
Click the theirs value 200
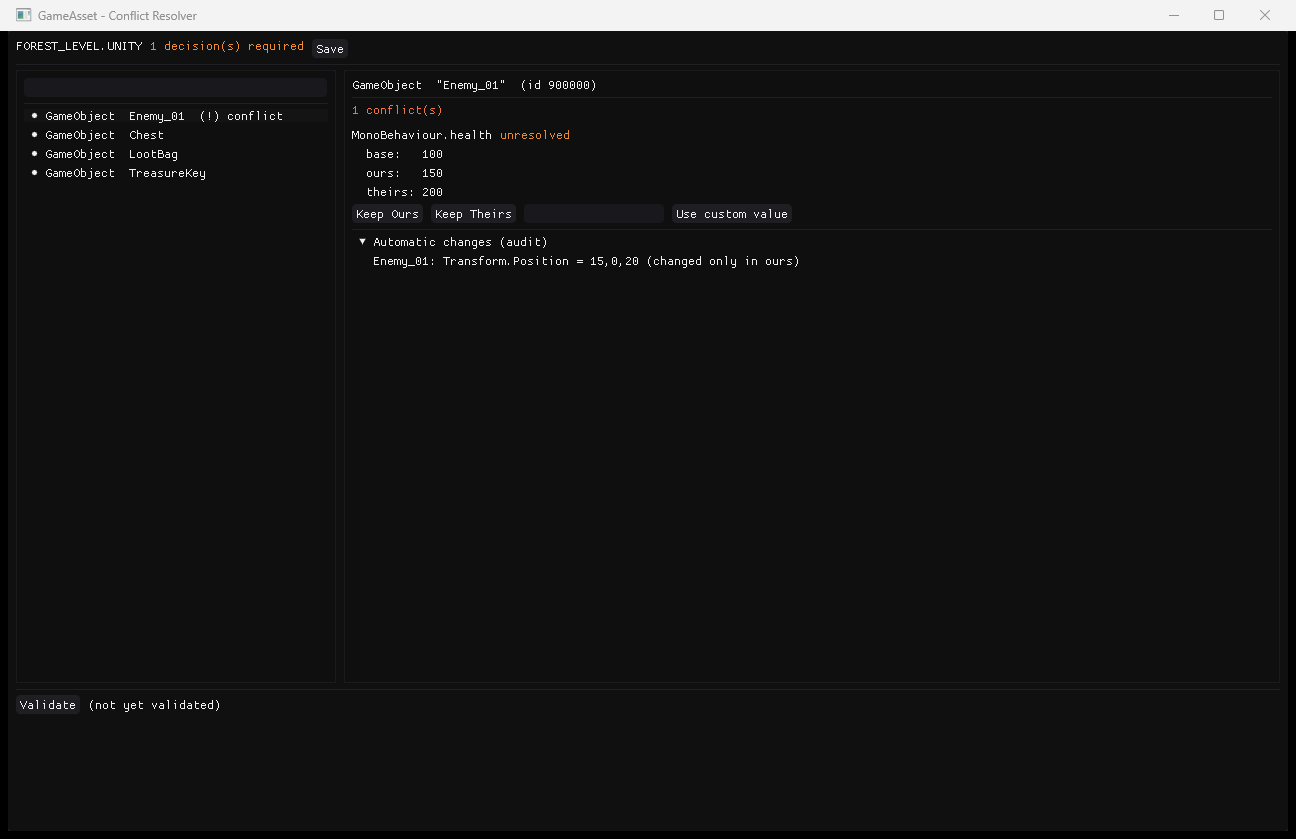click(x=432, y=193)
